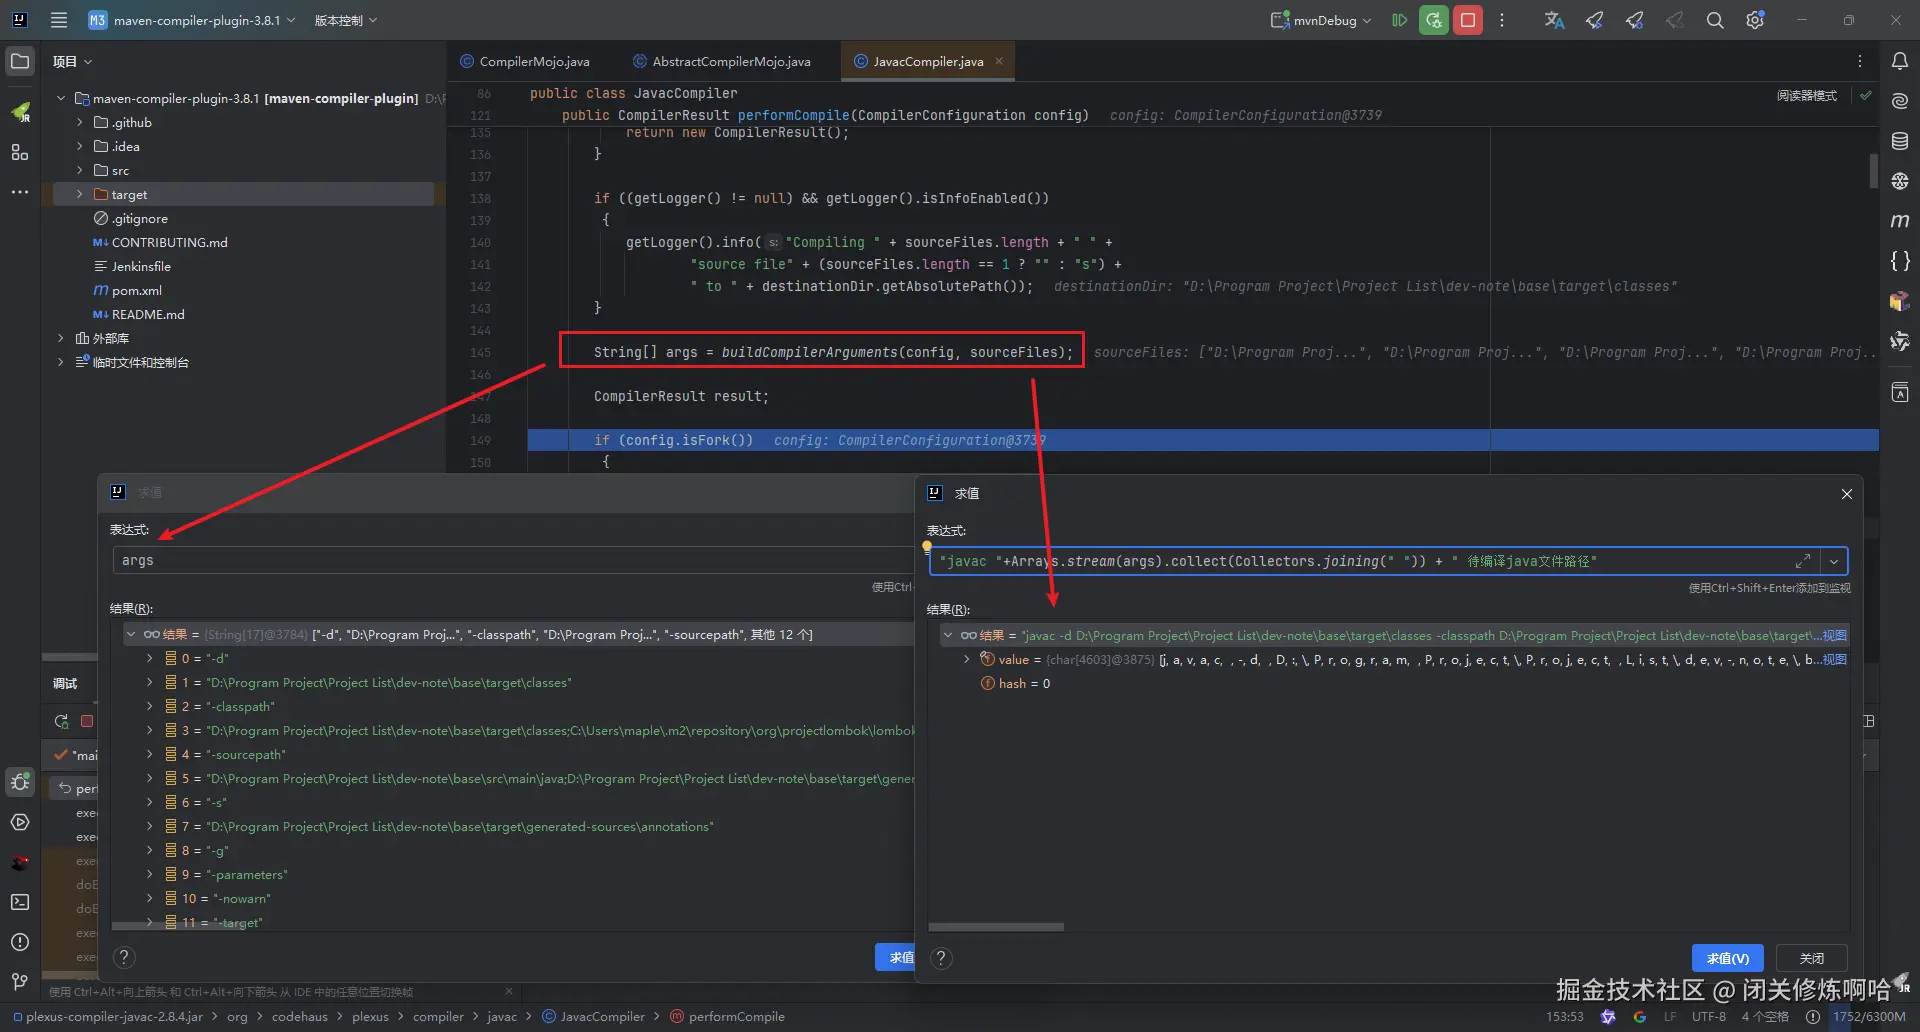This screenshot has width=1920, height=1032.
Task: Click the help icon in right evaluate dialog
Action: (941, 958)
